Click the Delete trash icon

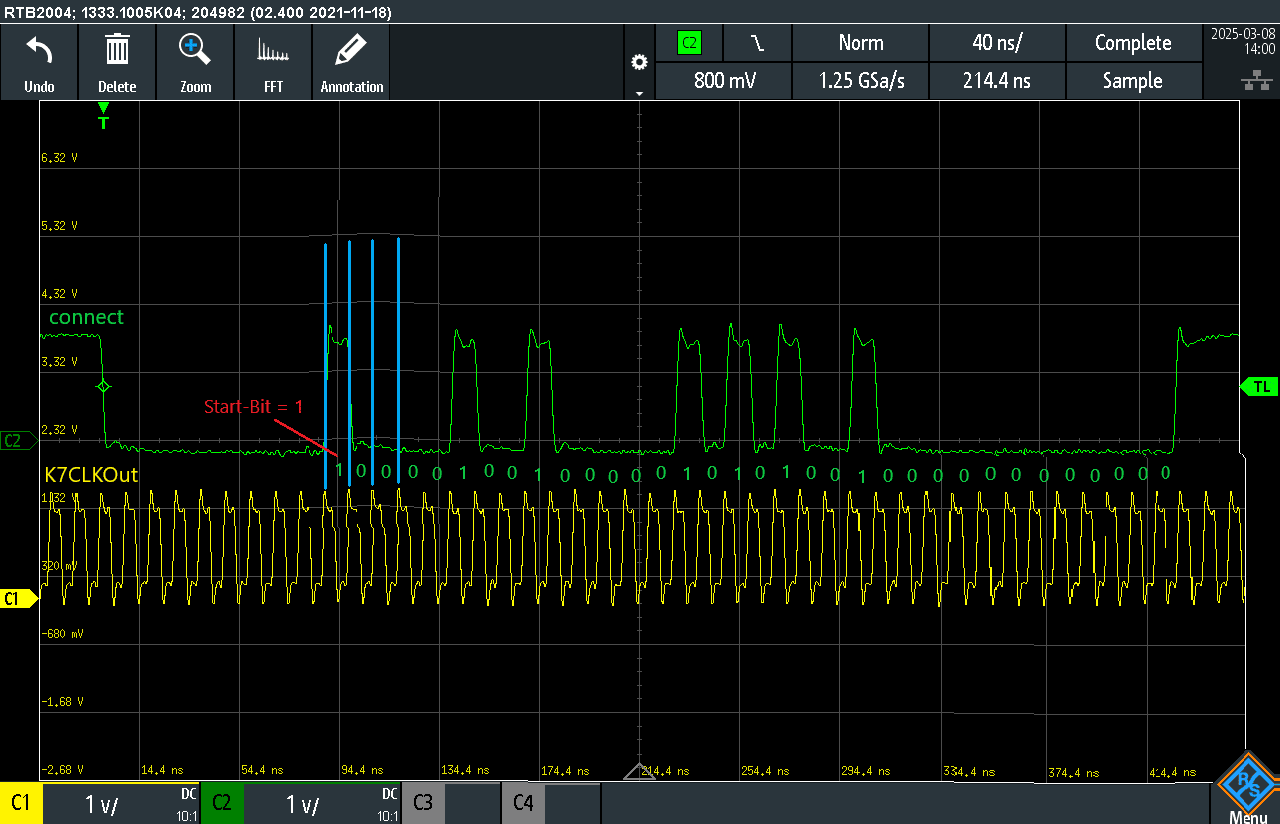117,62
